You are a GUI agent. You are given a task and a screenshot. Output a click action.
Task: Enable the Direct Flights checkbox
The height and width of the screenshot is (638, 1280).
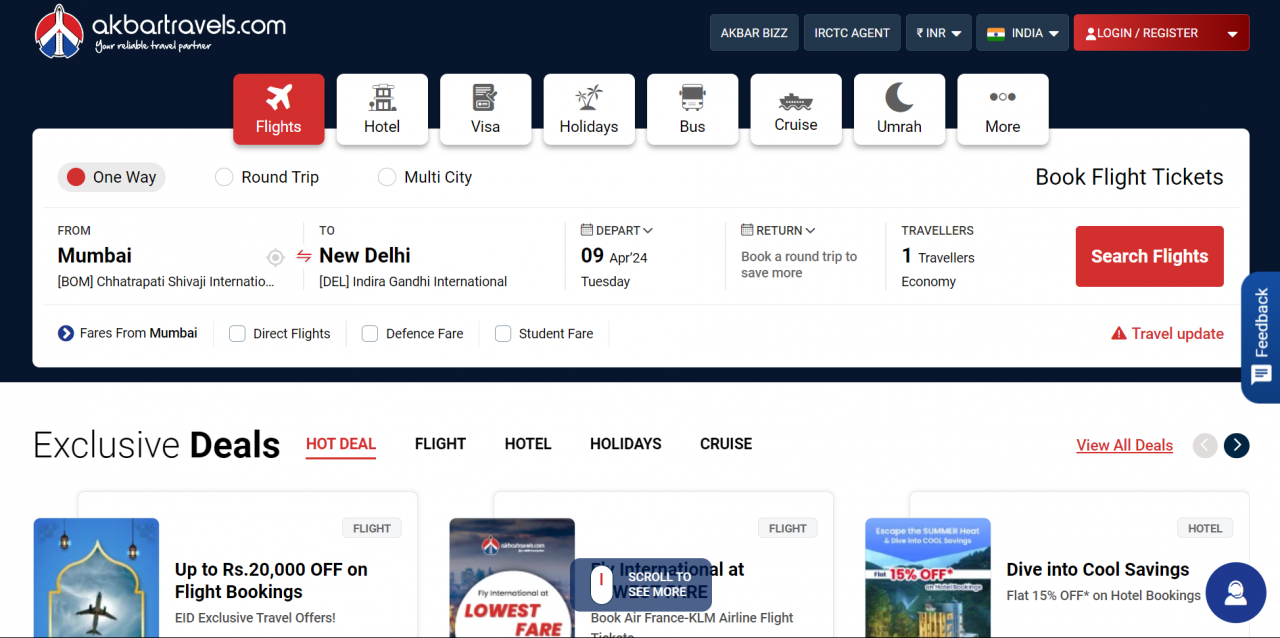pos(237,333)
